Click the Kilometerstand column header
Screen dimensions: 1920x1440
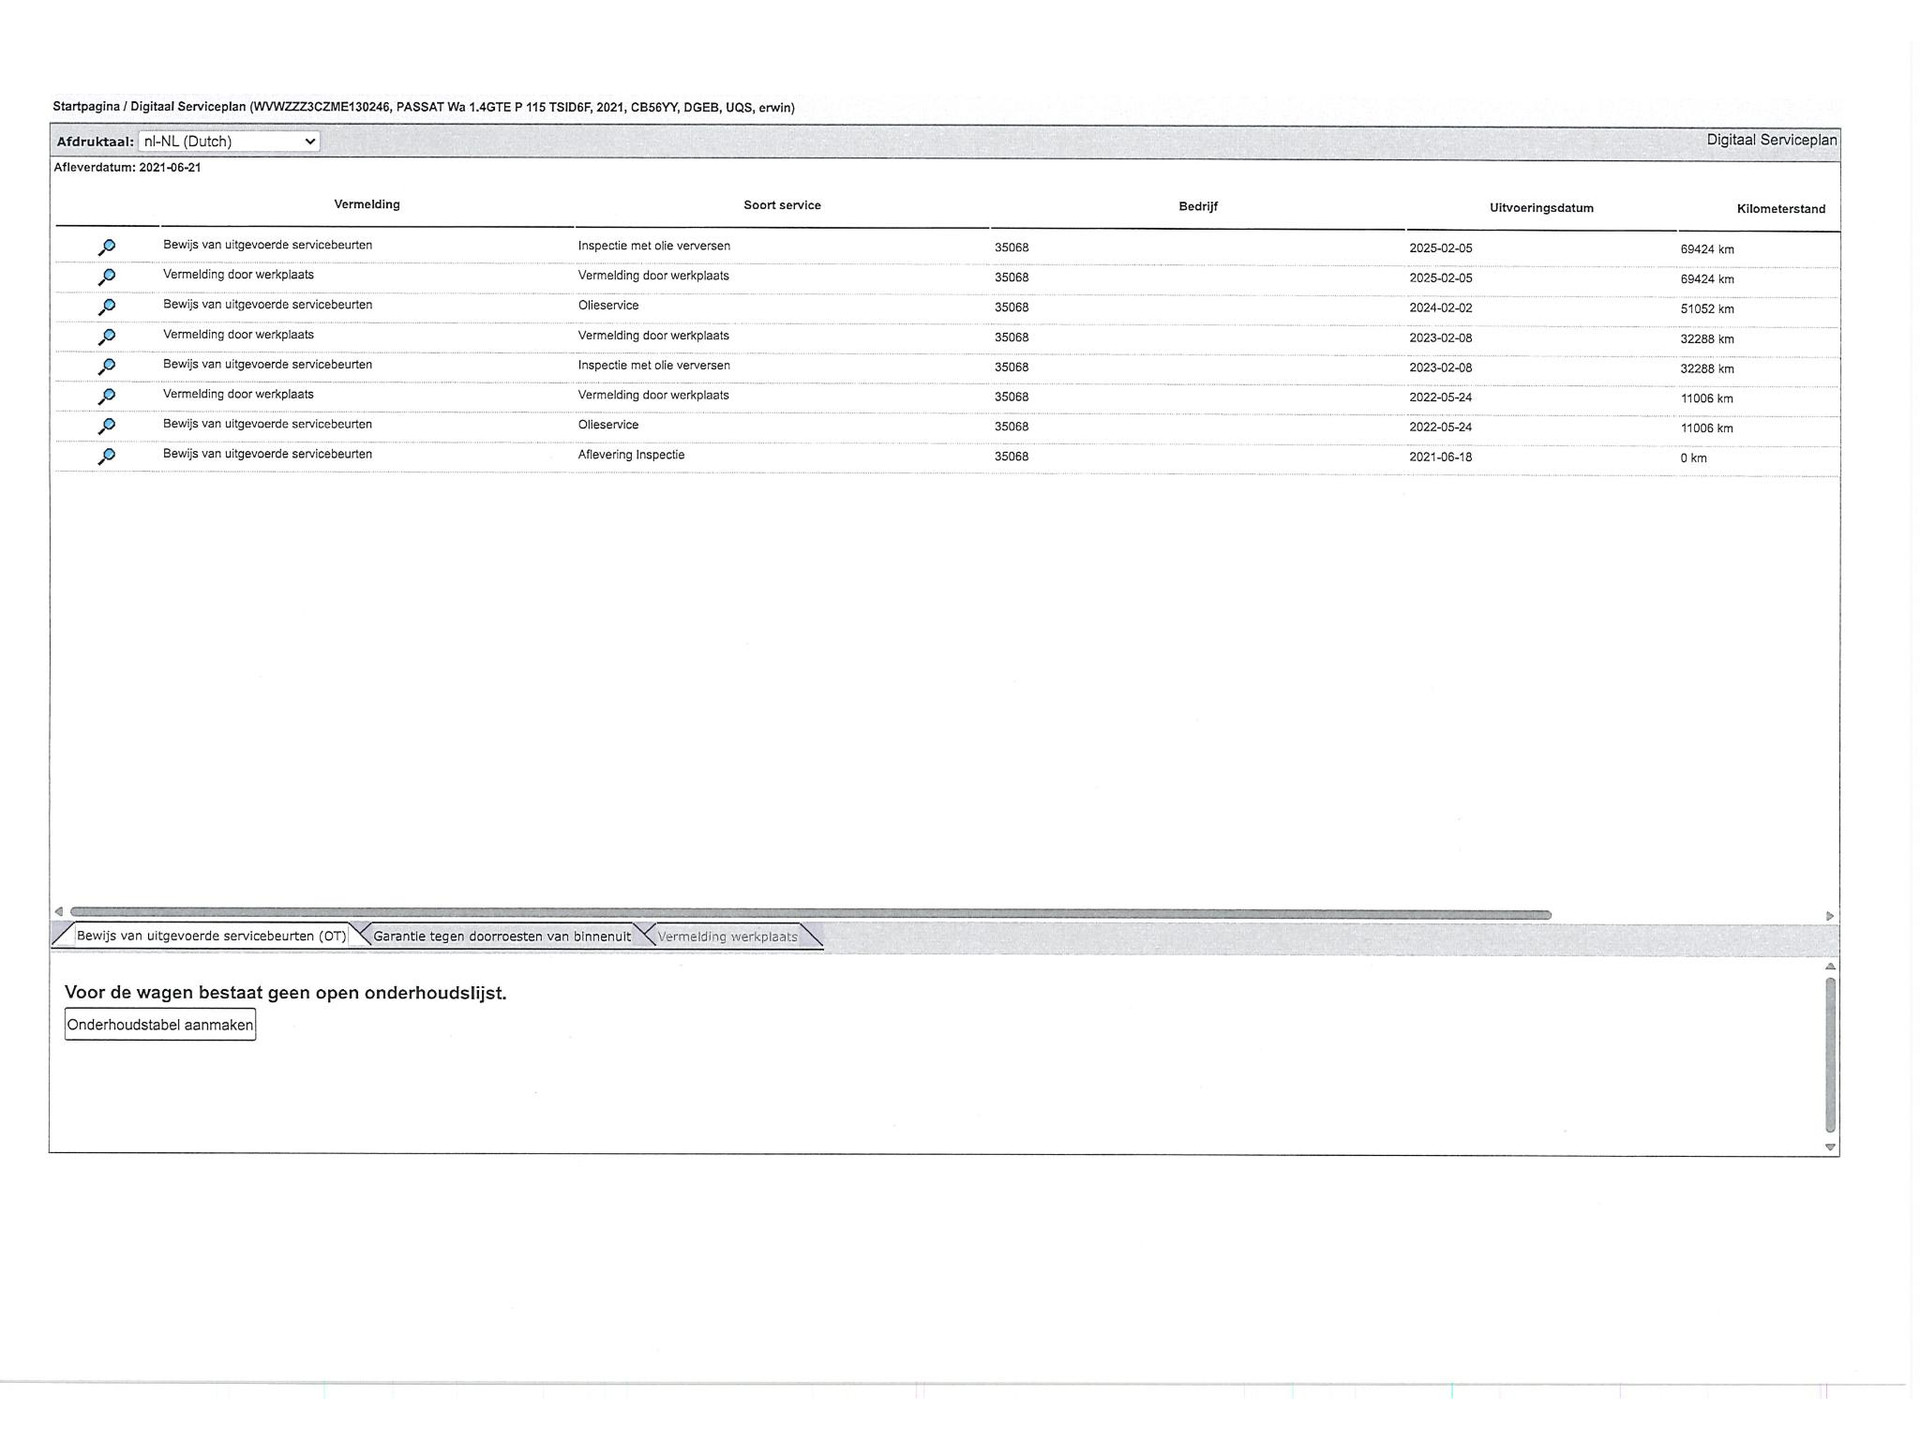pos(1780,209)
